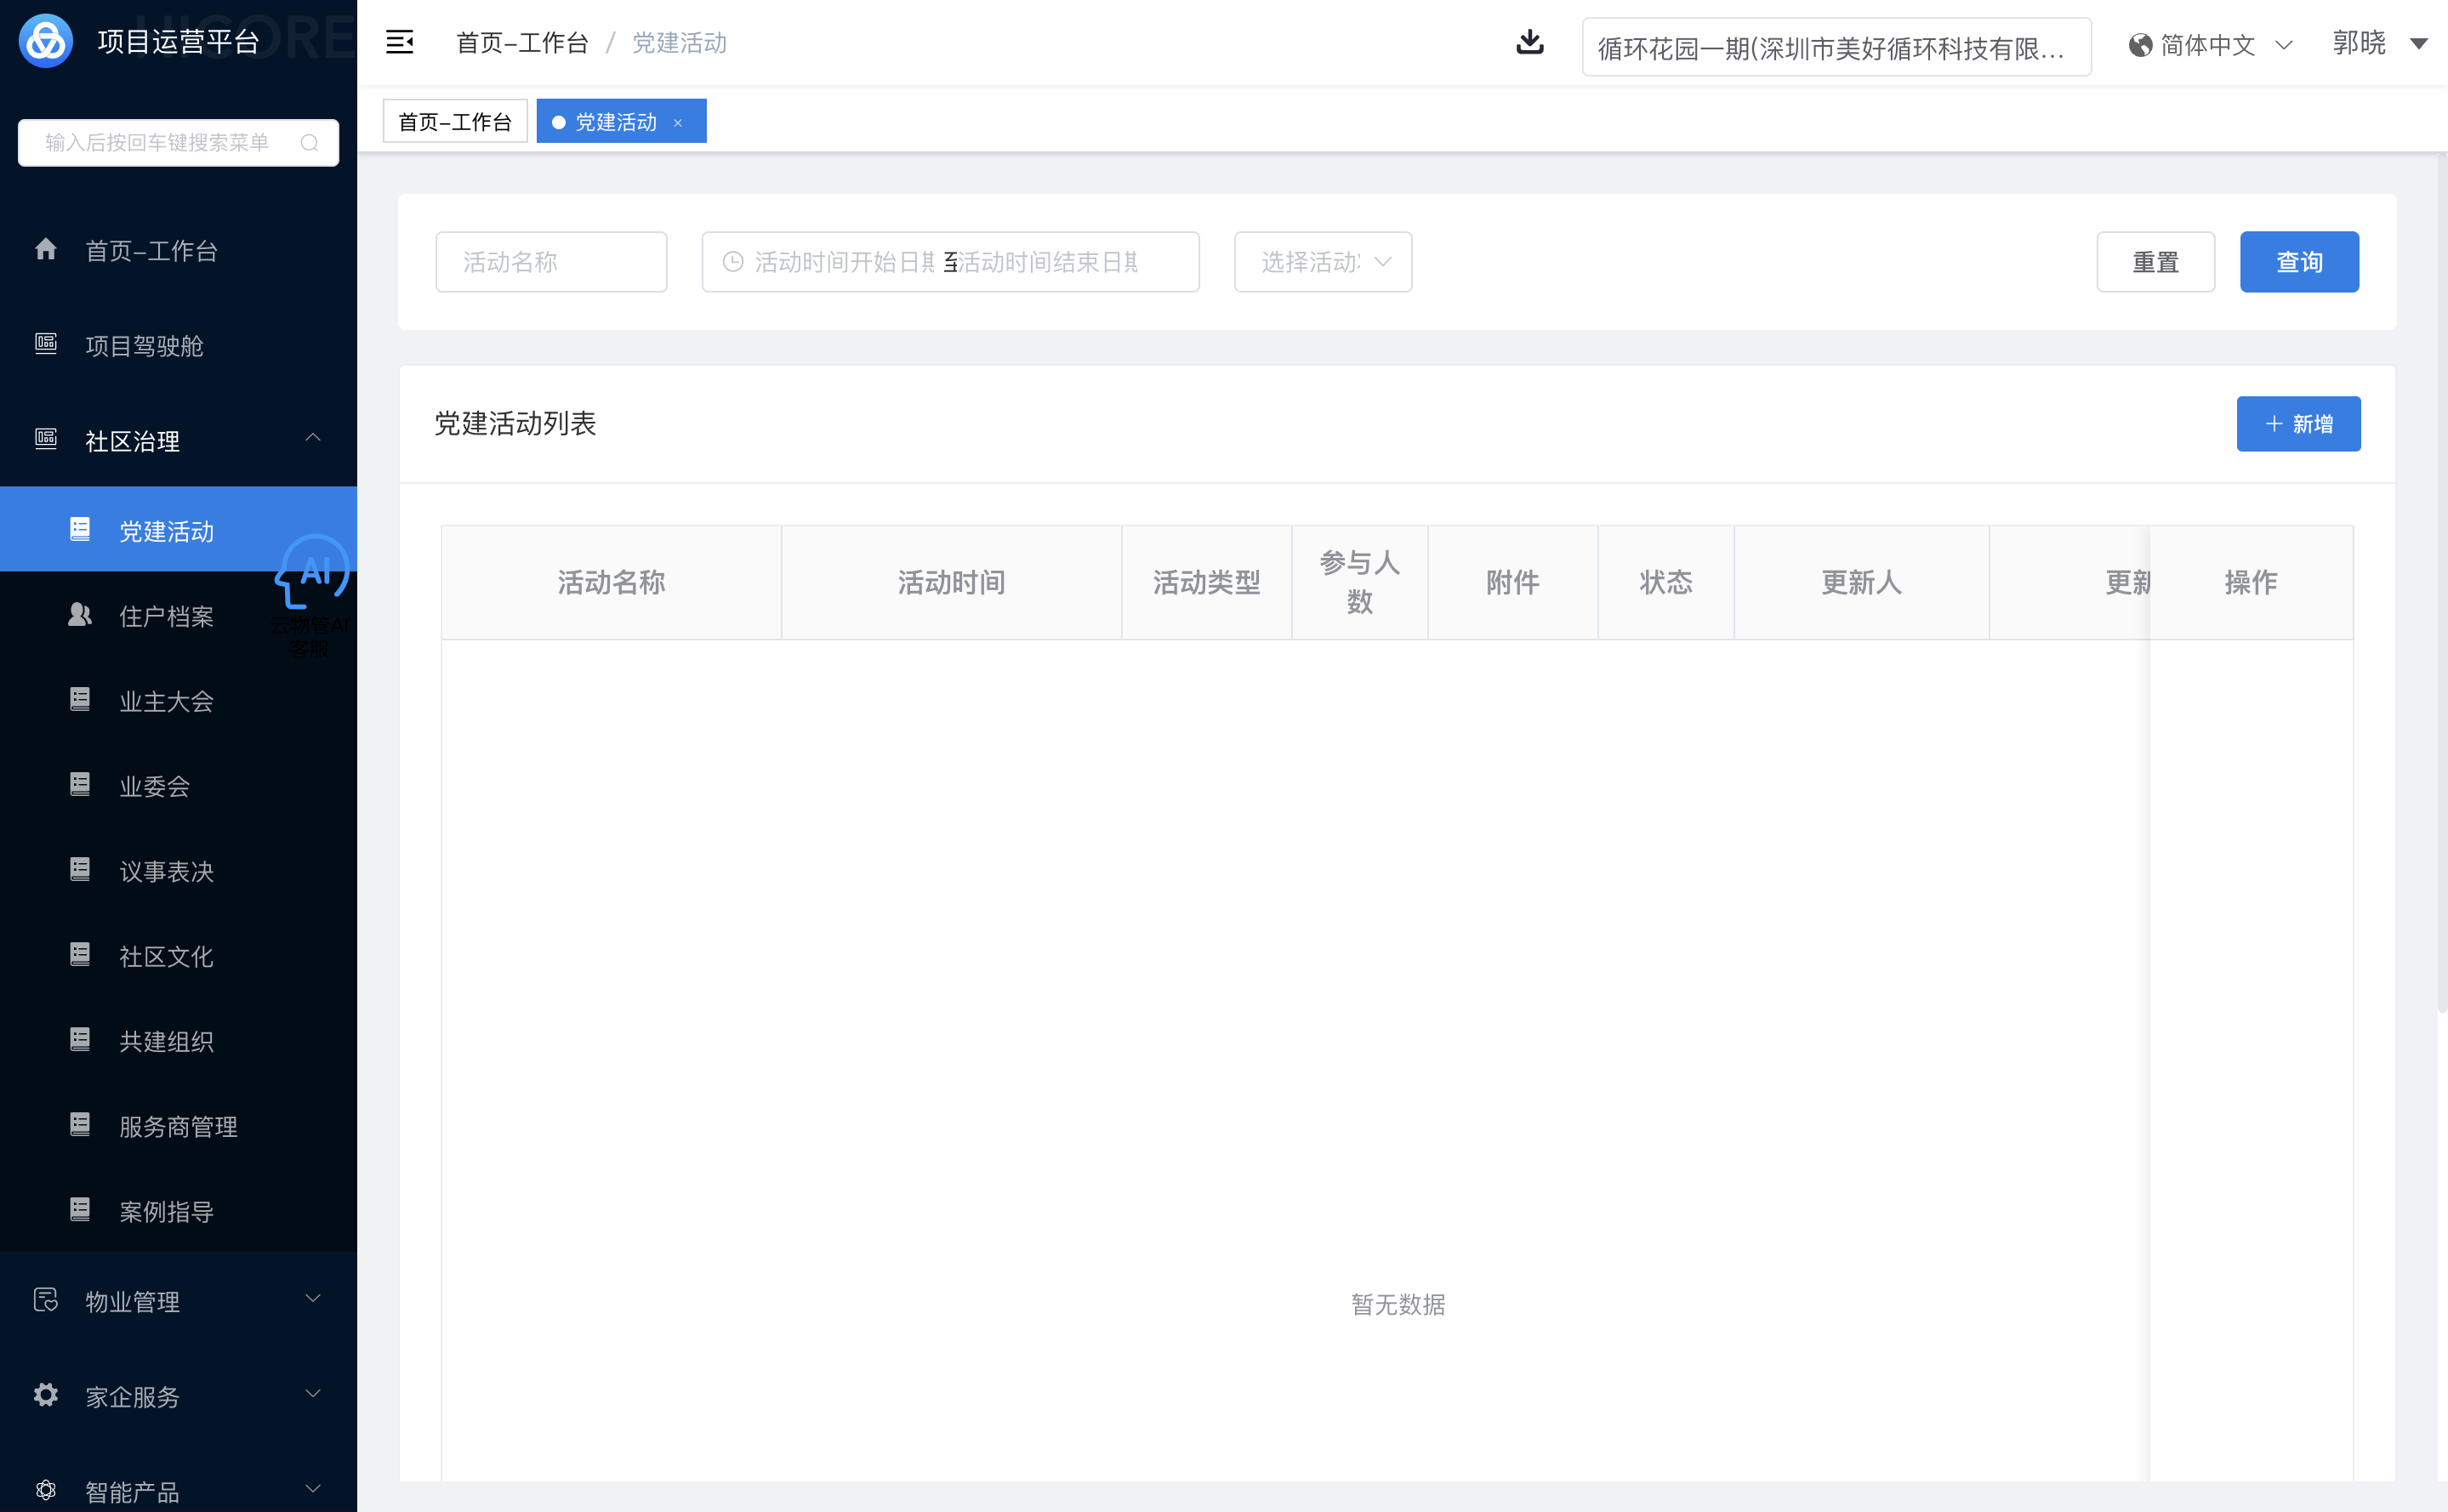Collapse the 社区治理 menu section

pos(312,438)
